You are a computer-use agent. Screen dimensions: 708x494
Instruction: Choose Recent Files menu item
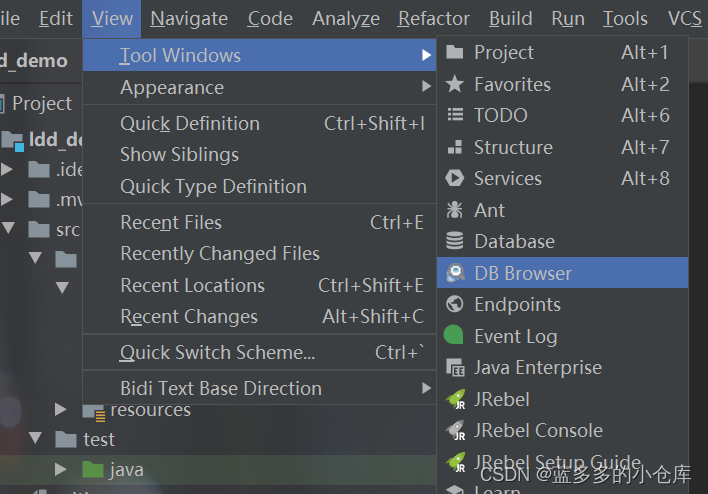point(260,223)
